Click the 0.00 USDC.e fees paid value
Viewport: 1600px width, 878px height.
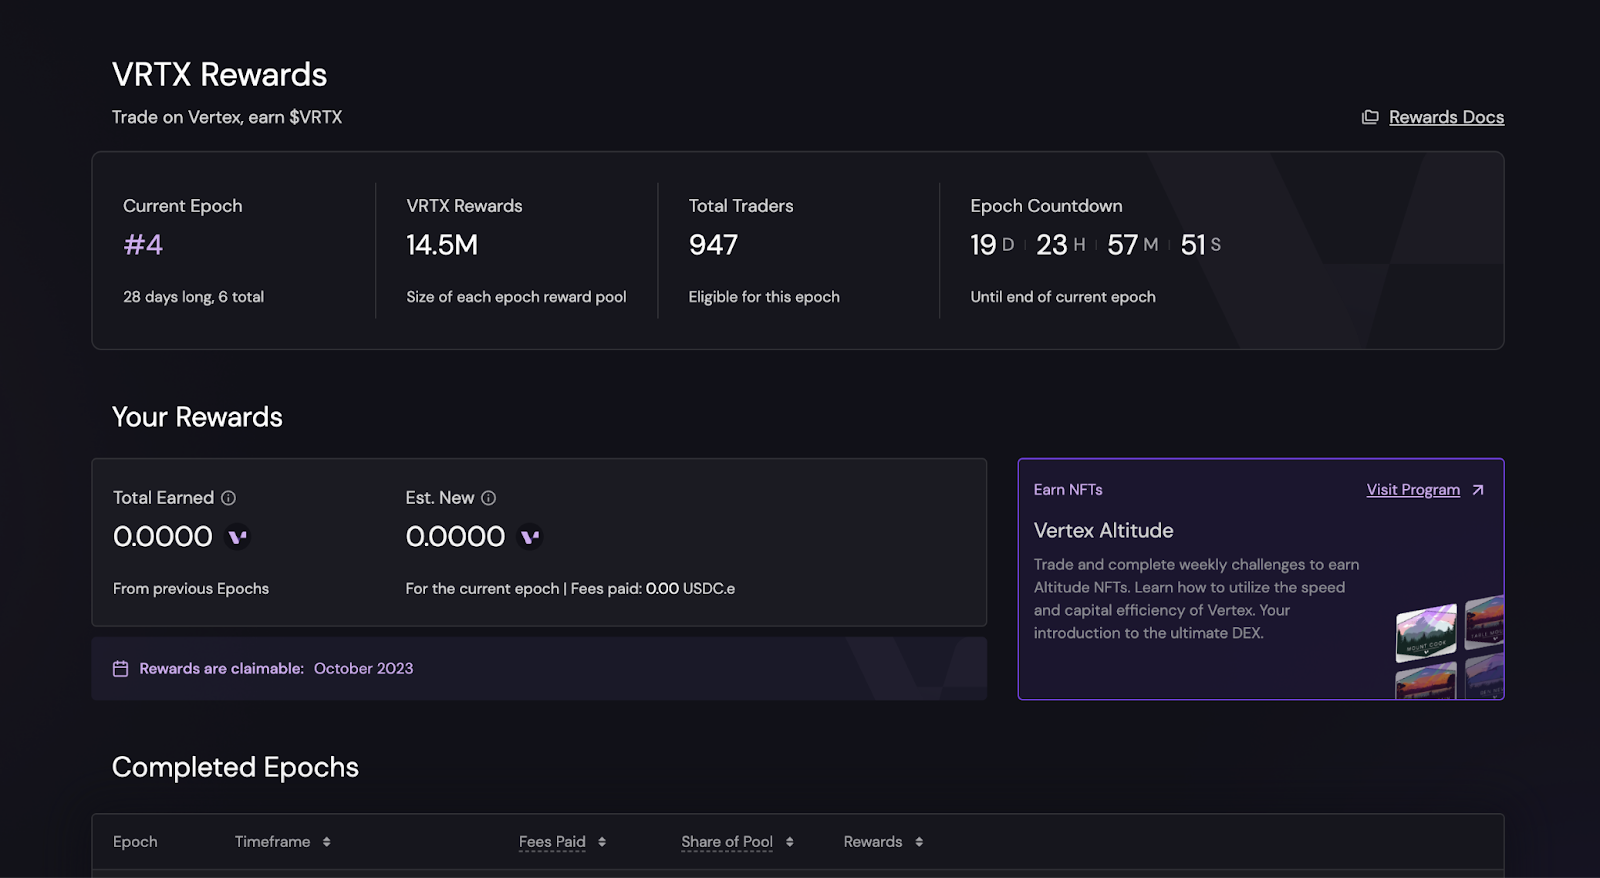(690, 589)
